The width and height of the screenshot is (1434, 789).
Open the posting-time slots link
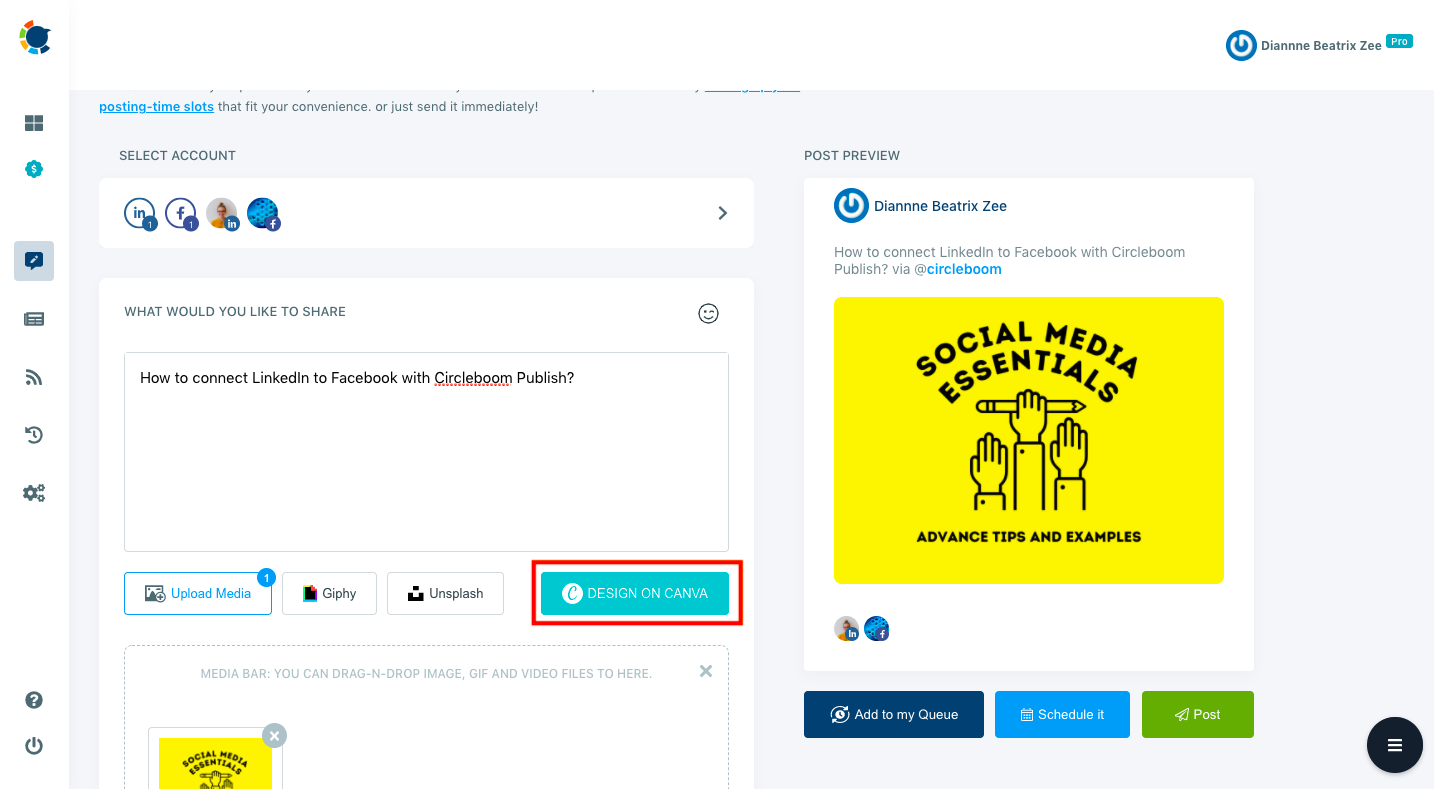(156, 106)
